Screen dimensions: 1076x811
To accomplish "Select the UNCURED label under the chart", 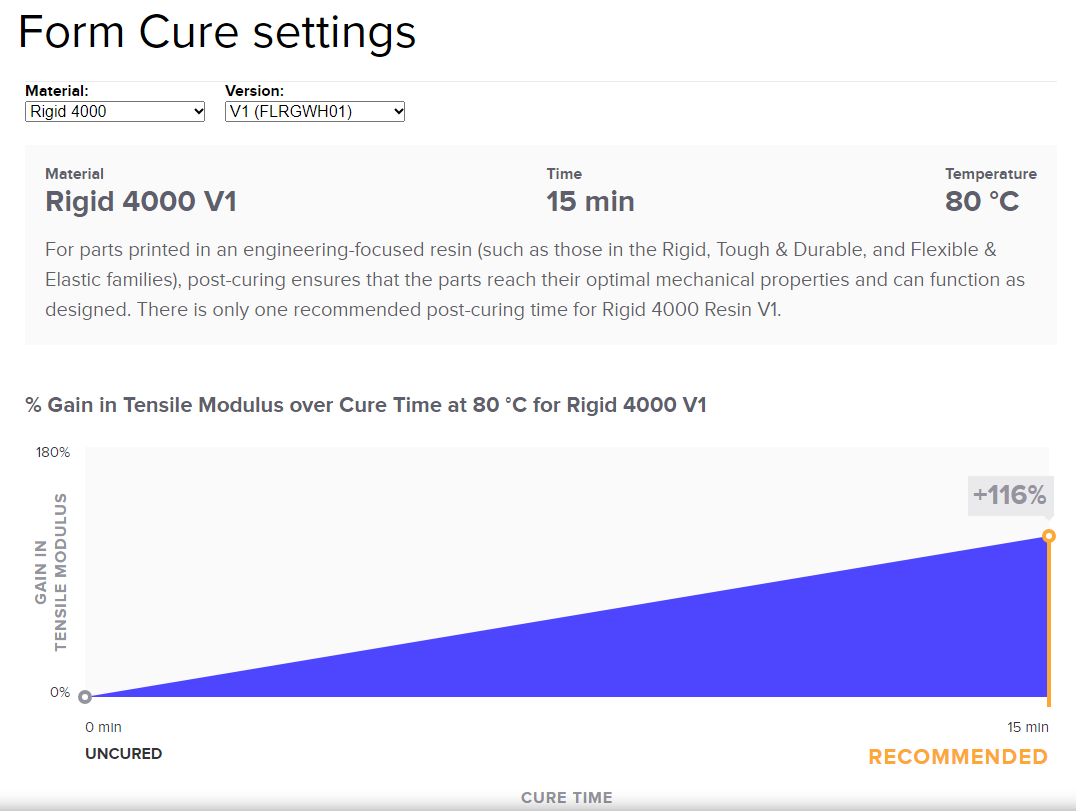I will tap(124, 753).
